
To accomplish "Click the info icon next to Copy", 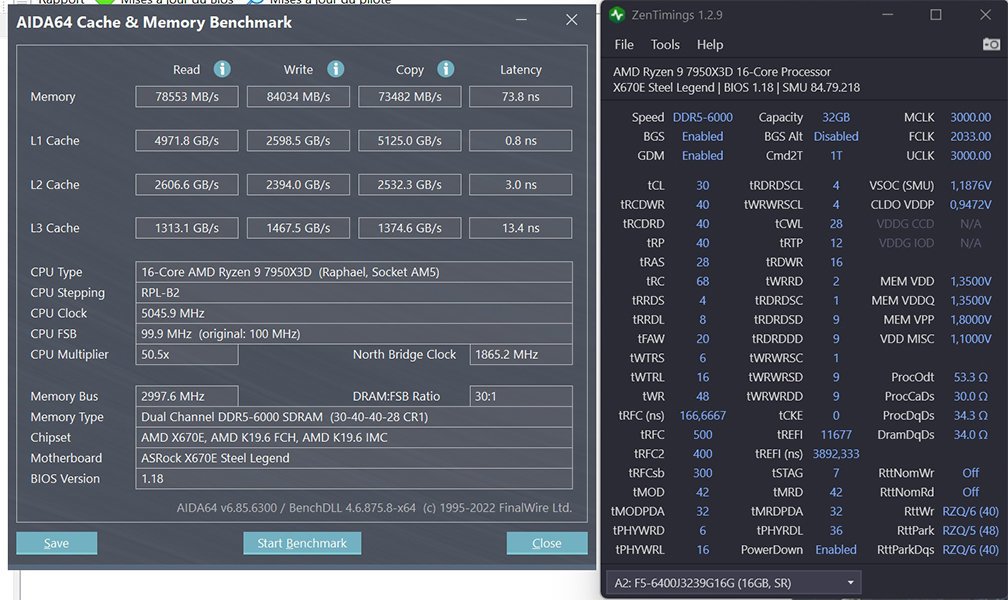I will click(x=446, y=69).
